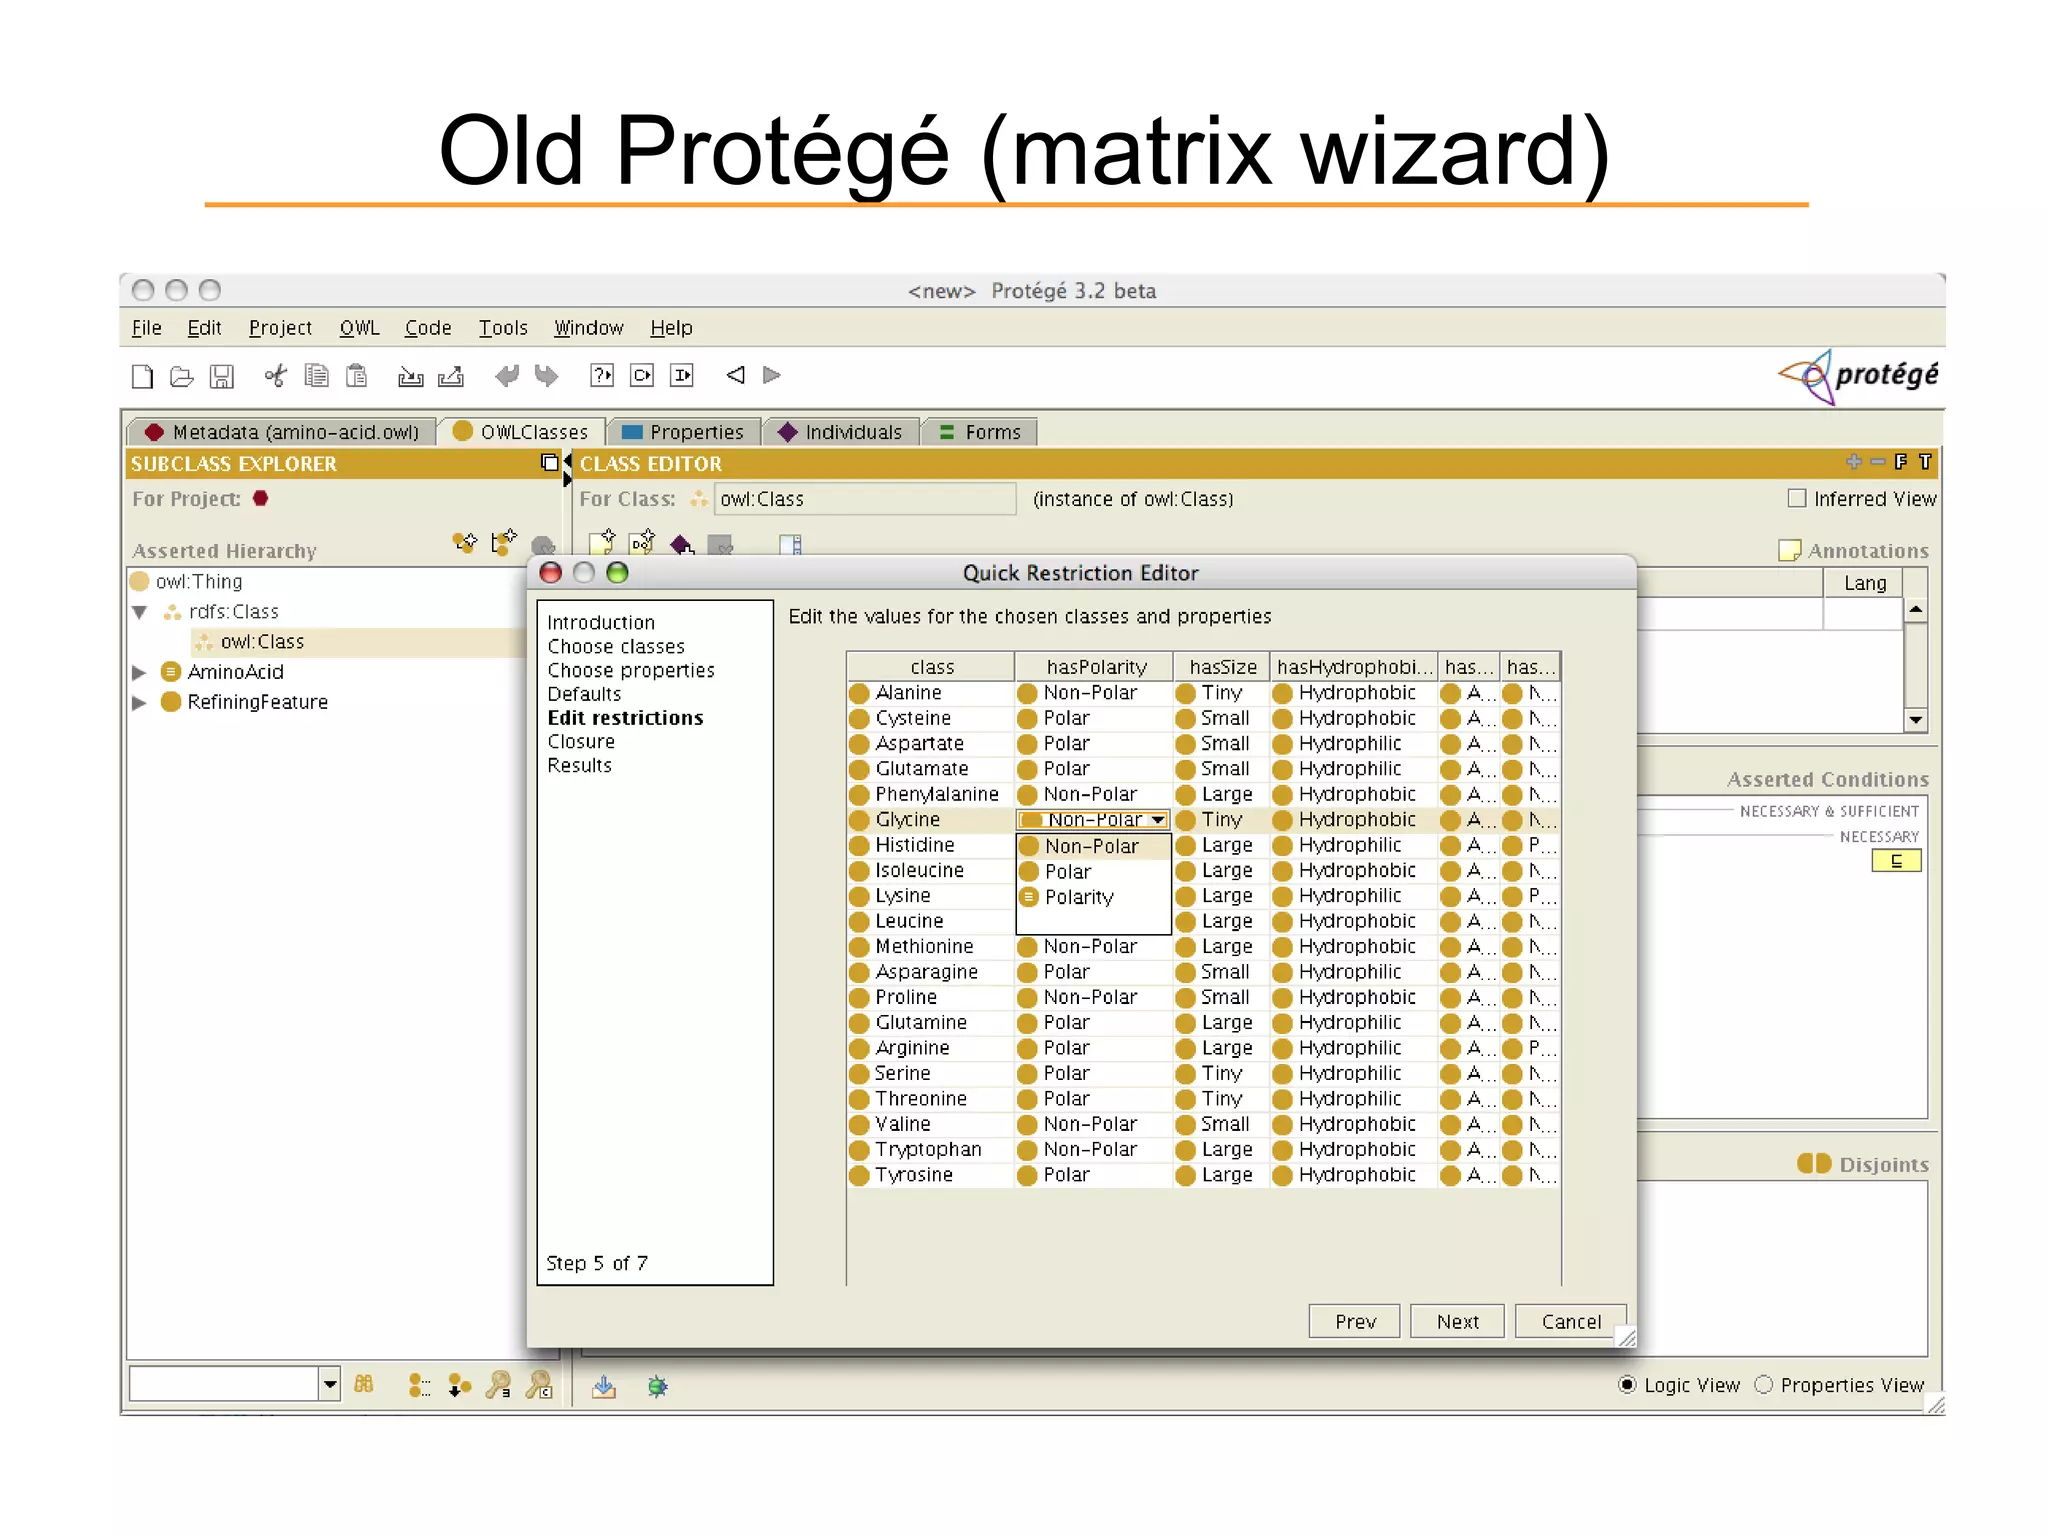2048x1536 pixels.
Task: Expand the AminoAcid tree node
Action: pyautogui.click(x=140, y=672)
